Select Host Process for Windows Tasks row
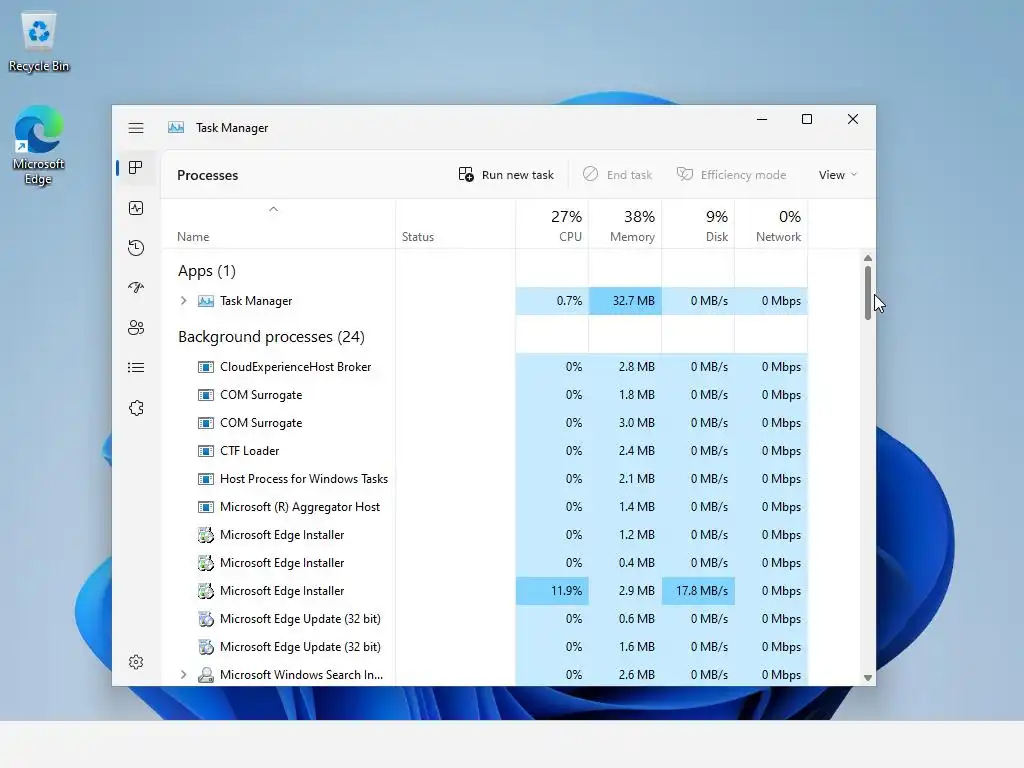 485,479
